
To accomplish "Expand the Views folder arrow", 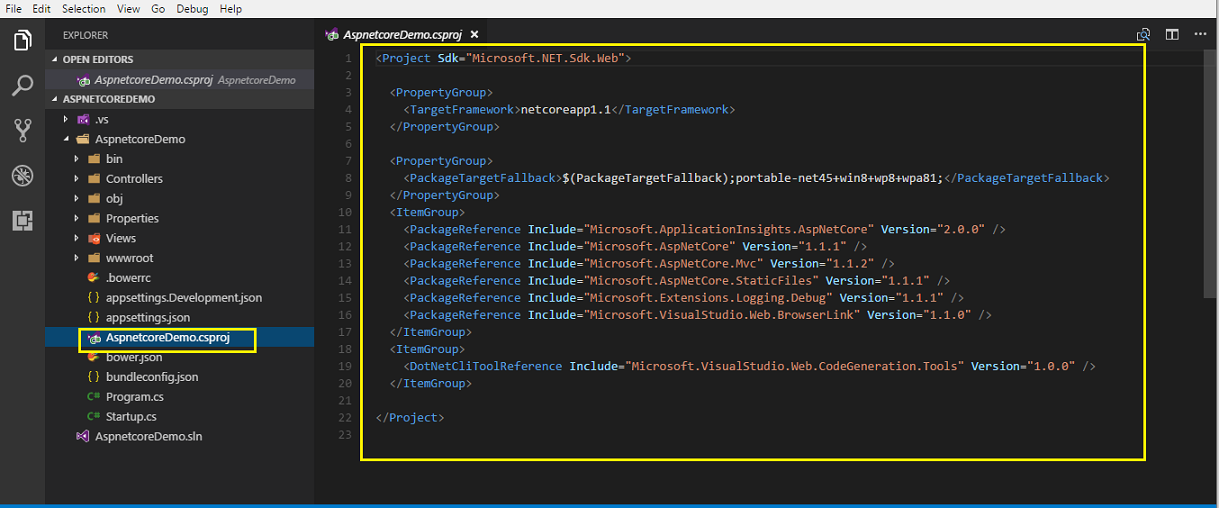I will pyautogui.click(x=77, y=238).
